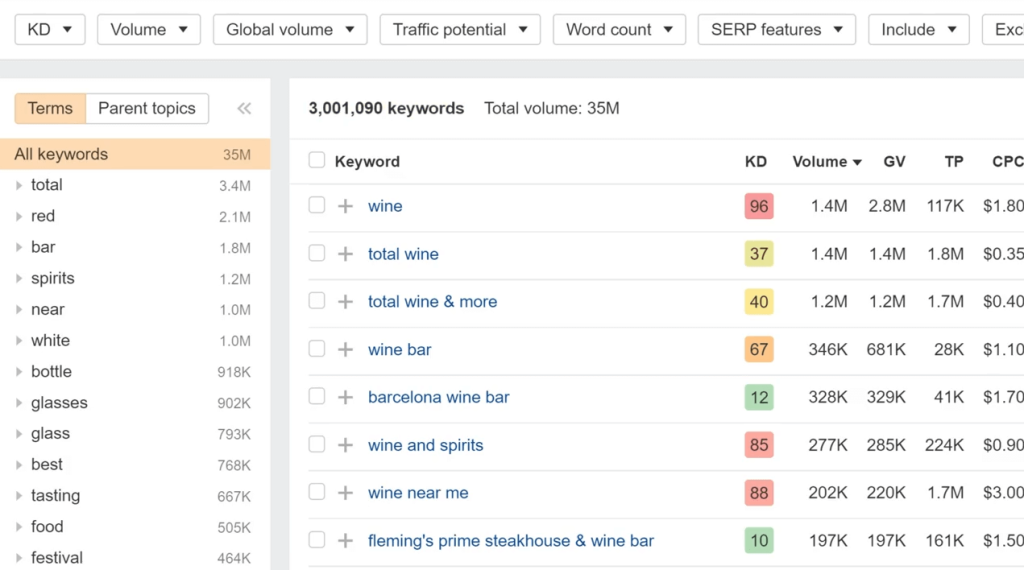This screenshot has height=570, width=1024.
Task: Open the 'wine near me' keyword link
Action: tap(418, 493)
